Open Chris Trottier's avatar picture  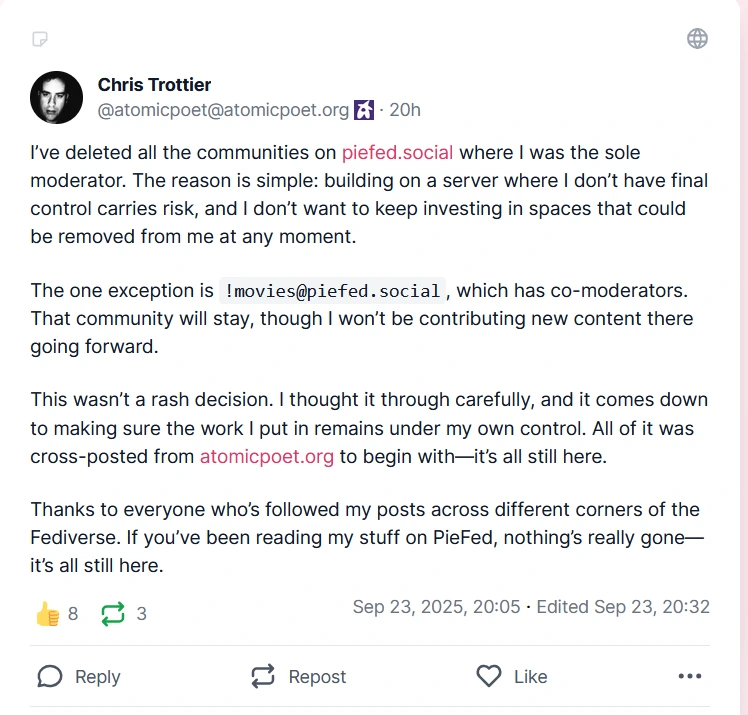click(57, 97)
